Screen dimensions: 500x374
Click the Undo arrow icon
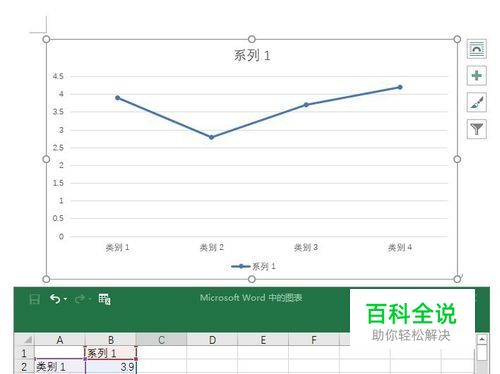tap(55, 299)
